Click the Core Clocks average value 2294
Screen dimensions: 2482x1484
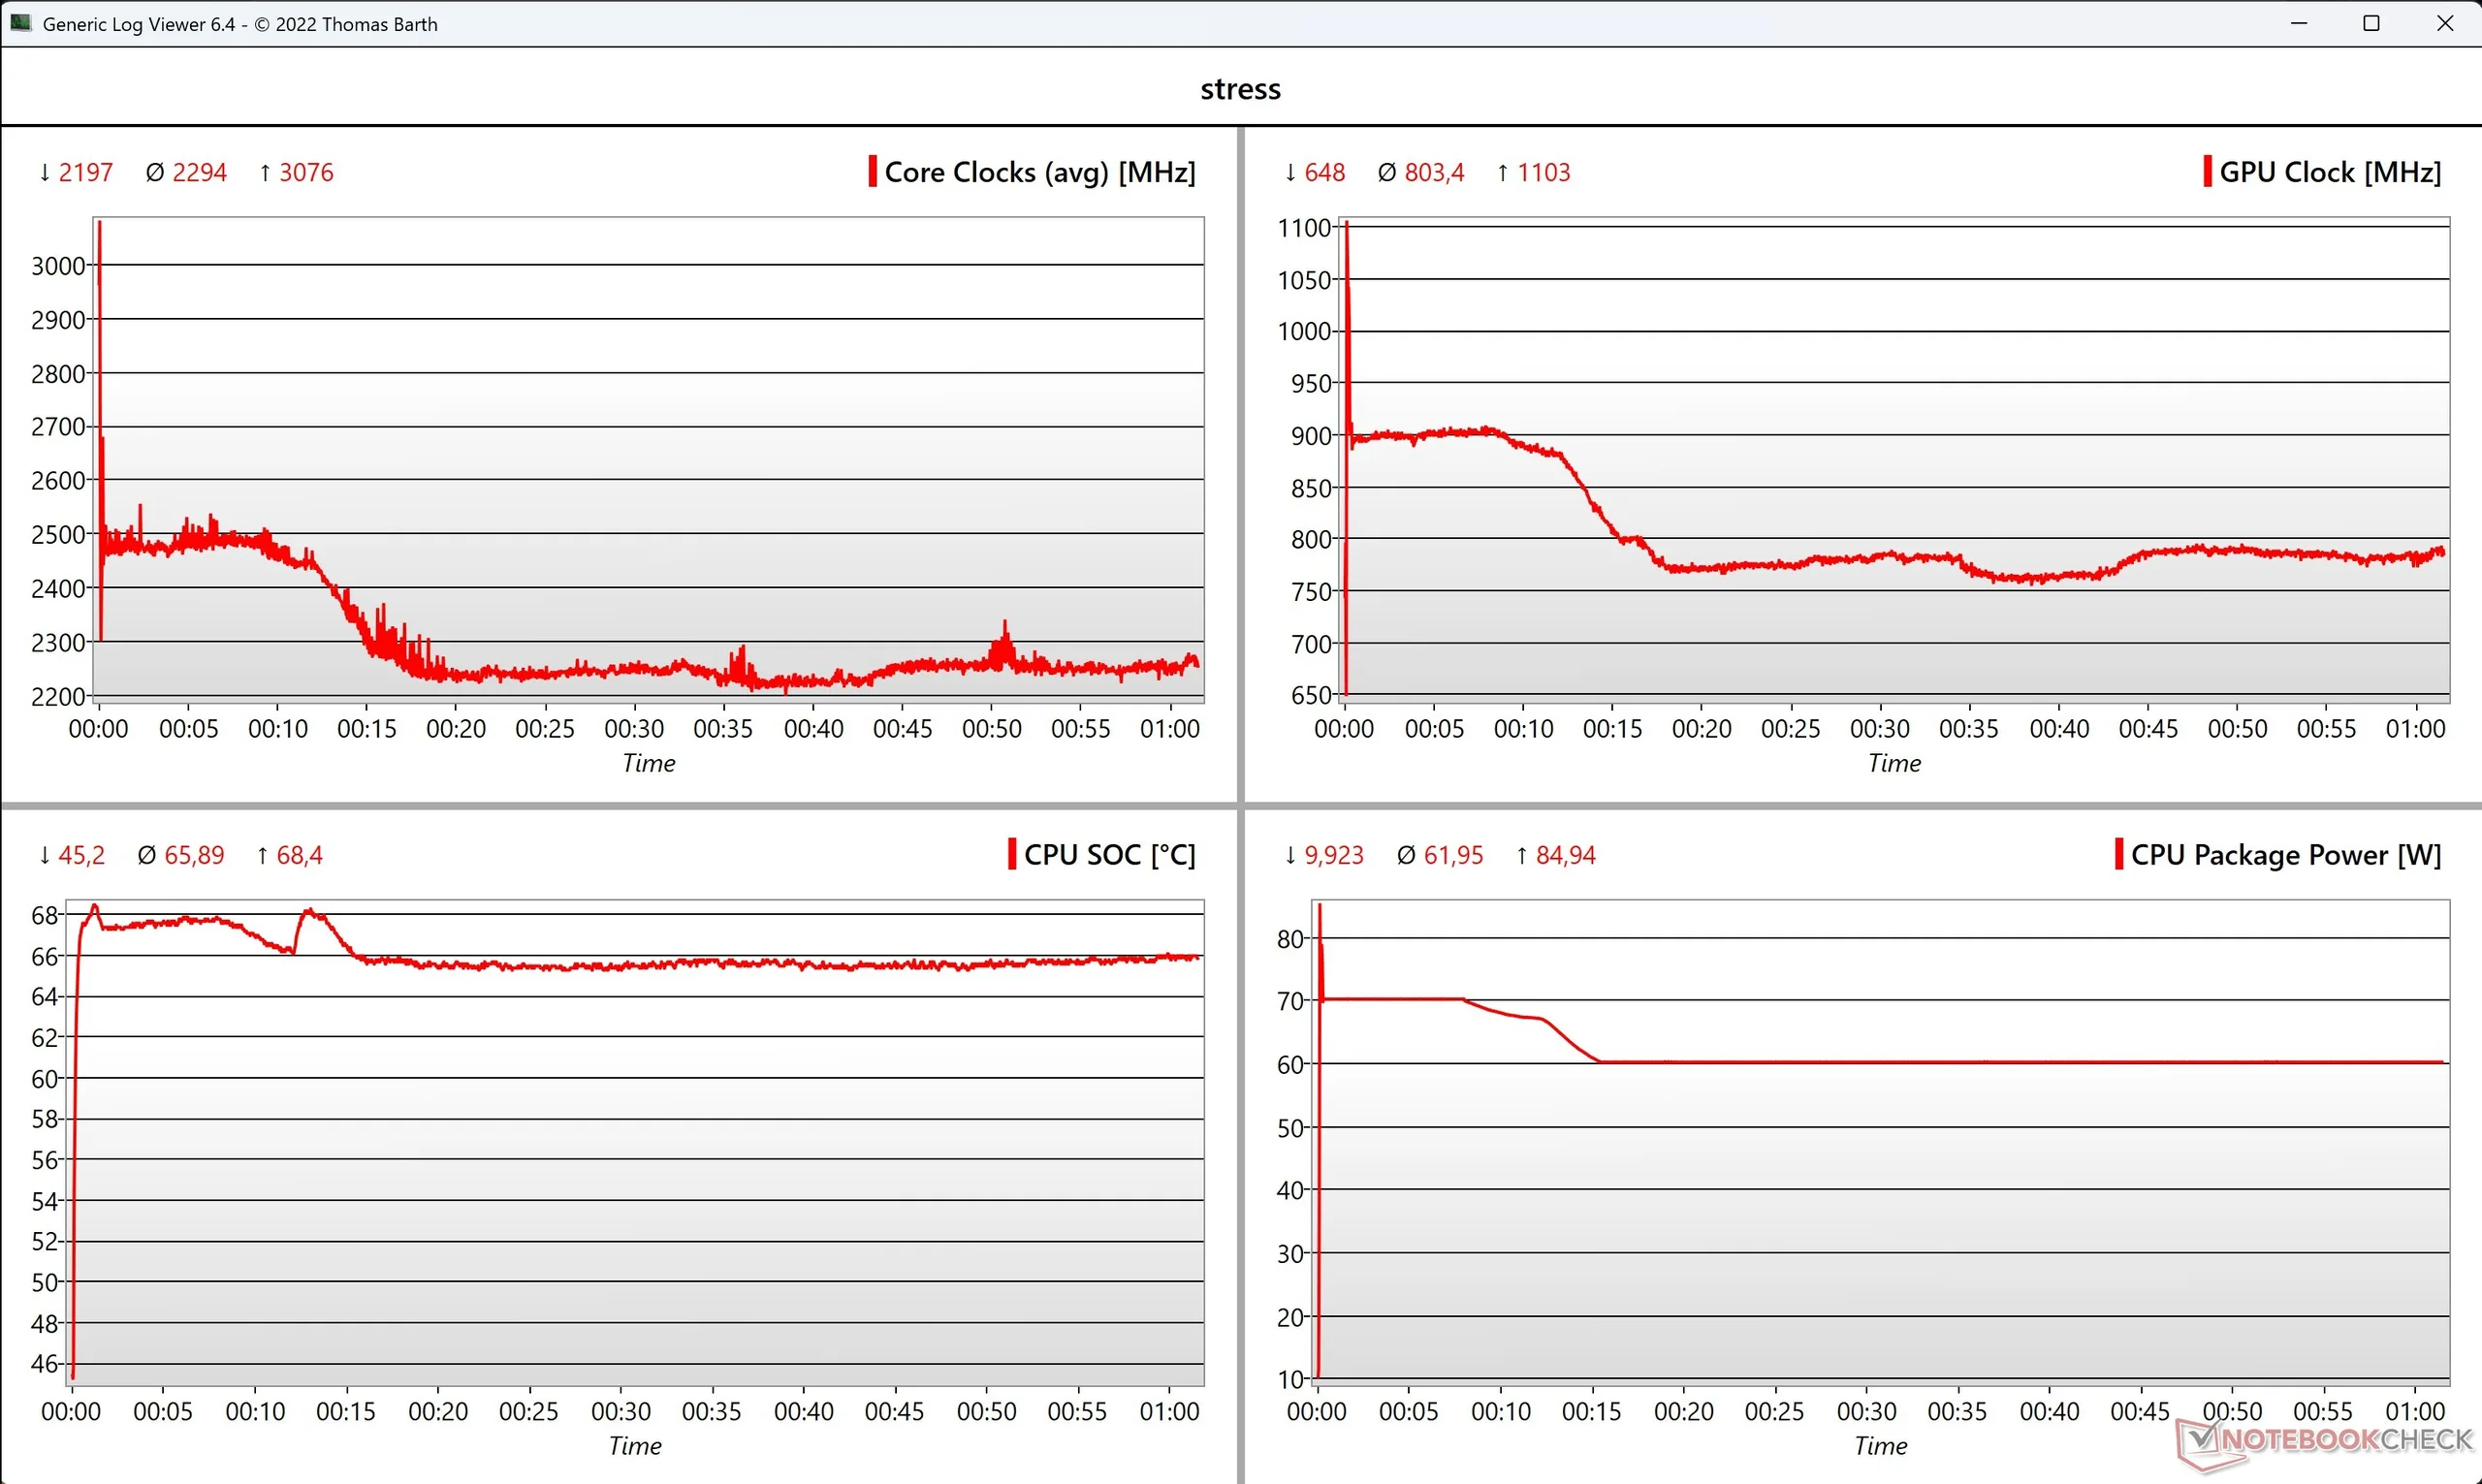(x=199, y=173)
